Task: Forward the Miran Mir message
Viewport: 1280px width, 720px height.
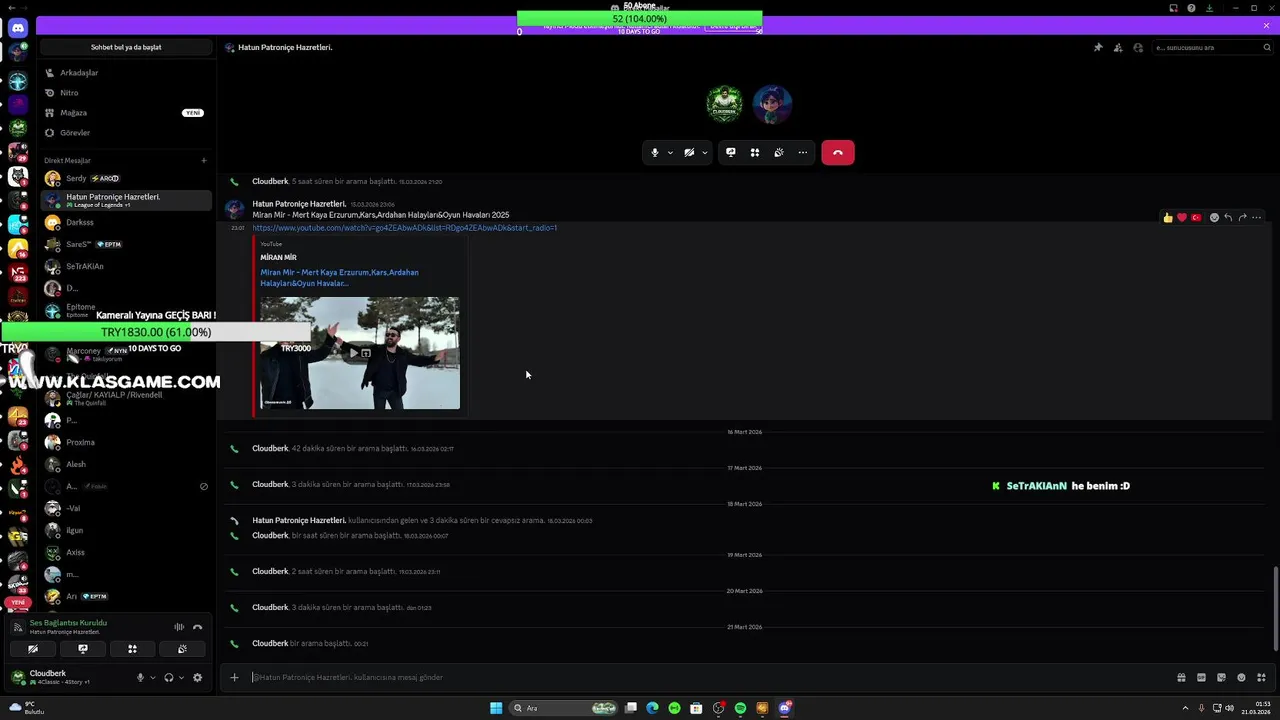Action: (1242, 217)
